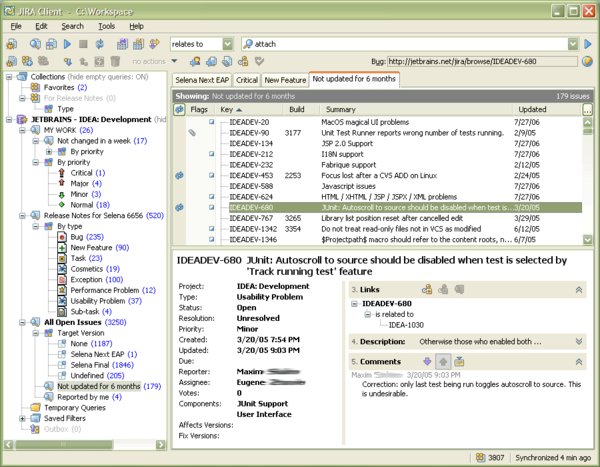The image size is (600, 467).
Task: Open the 'relates to' dropdown
Action: (229, 44)
